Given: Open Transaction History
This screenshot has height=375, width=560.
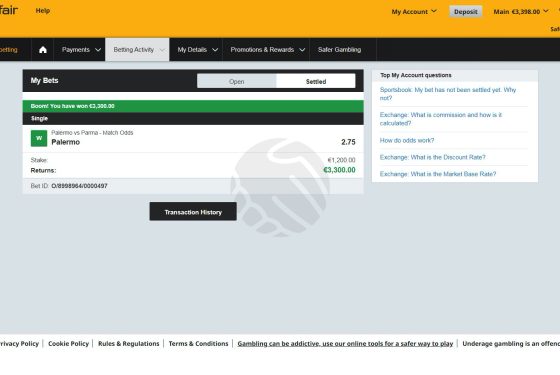Looking at the screenshot, I should 193,211.
